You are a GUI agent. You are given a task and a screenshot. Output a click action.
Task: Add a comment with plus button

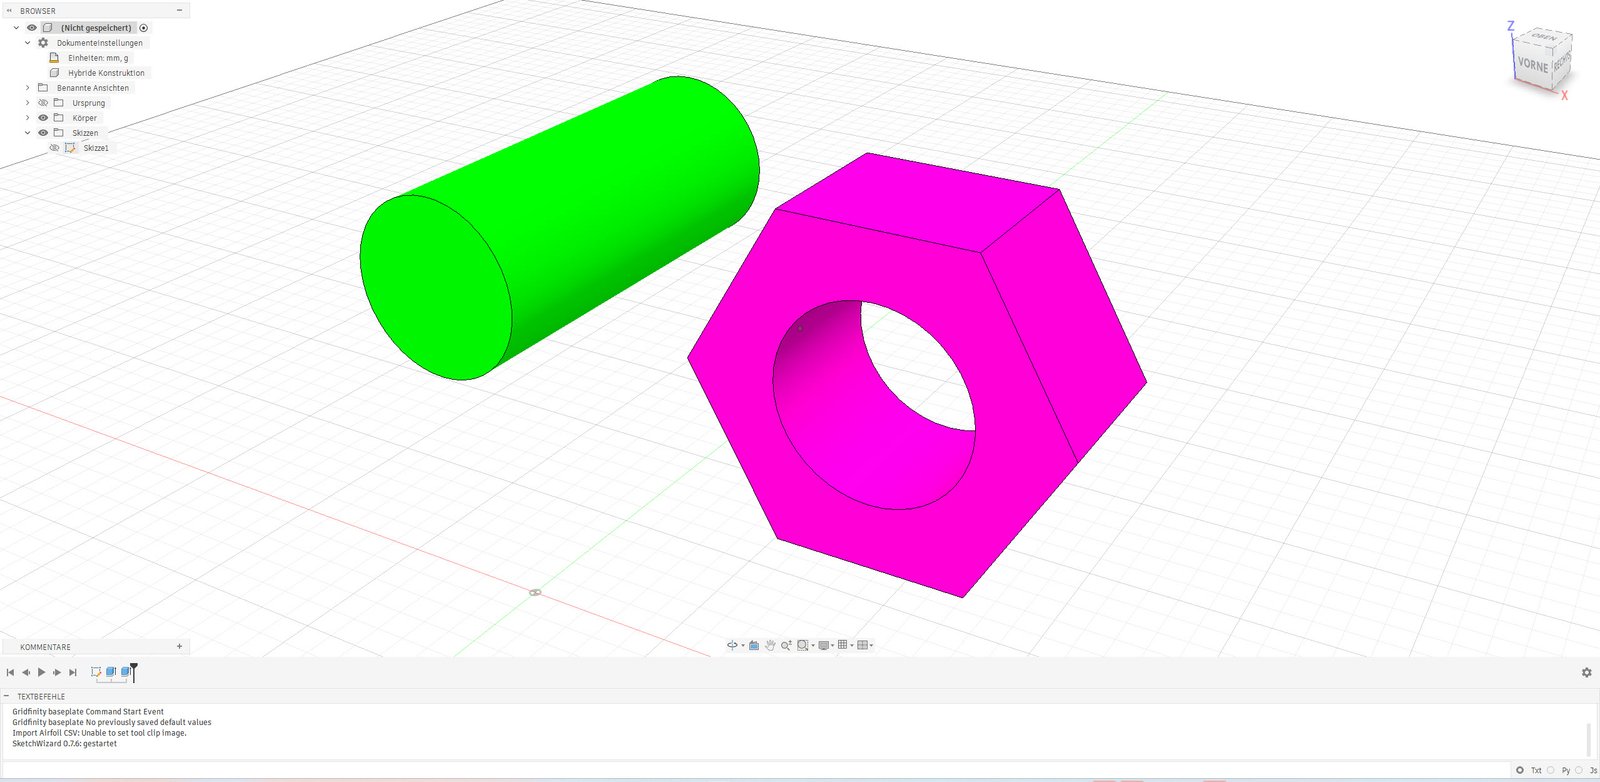179,646
